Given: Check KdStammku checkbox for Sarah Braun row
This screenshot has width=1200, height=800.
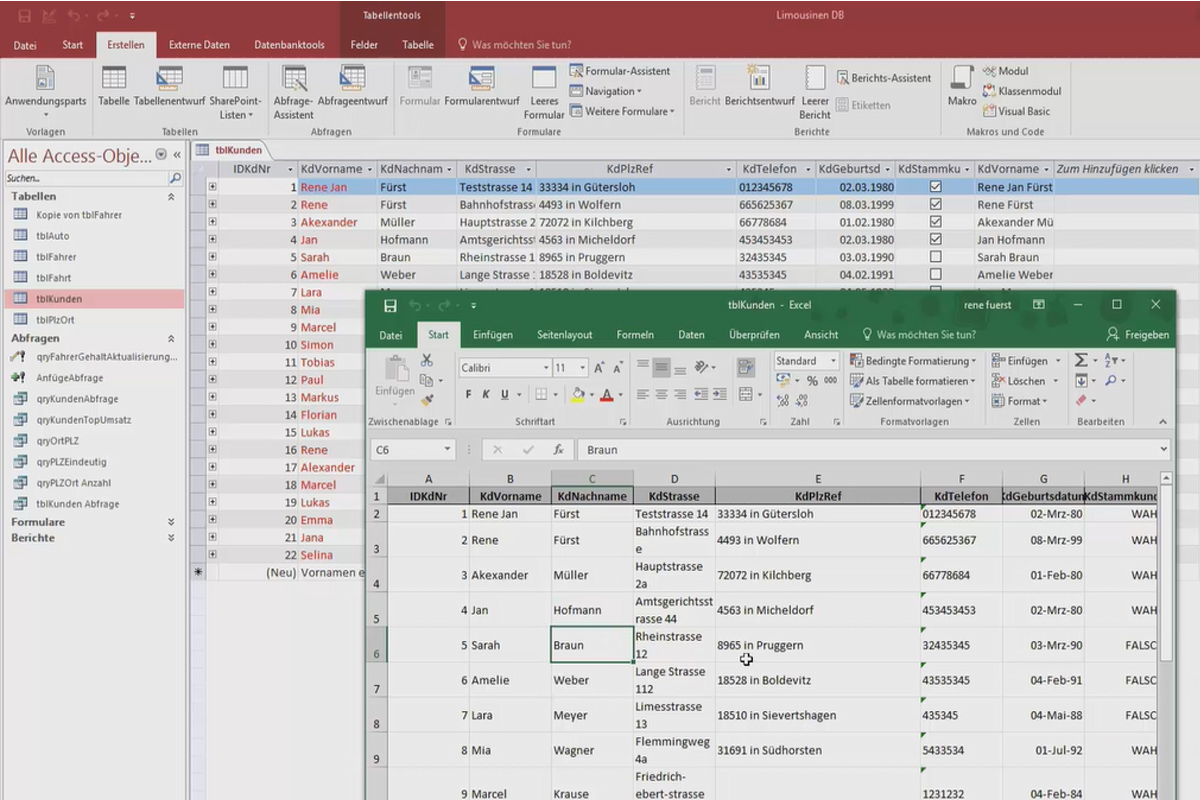Looking at the screenshot, I should click(935, 257).
